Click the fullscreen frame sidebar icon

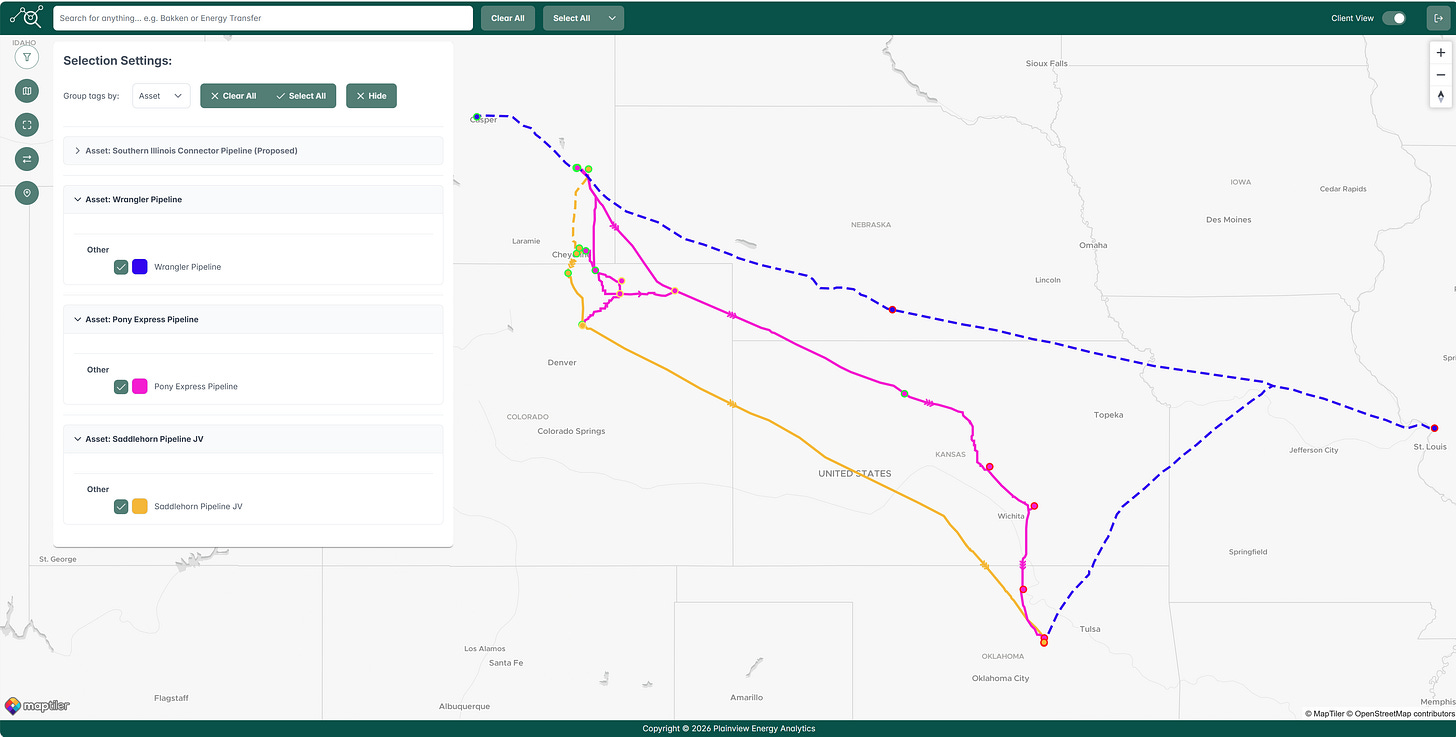coord(27,125)
